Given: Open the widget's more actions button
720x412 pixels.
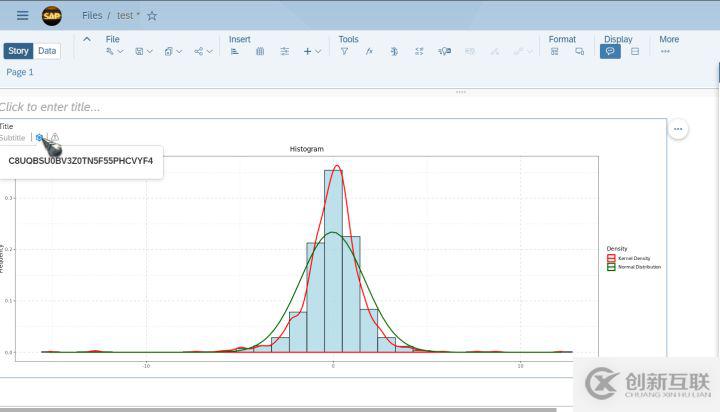Looking at the screenshot, I should (x=678, y=129).
